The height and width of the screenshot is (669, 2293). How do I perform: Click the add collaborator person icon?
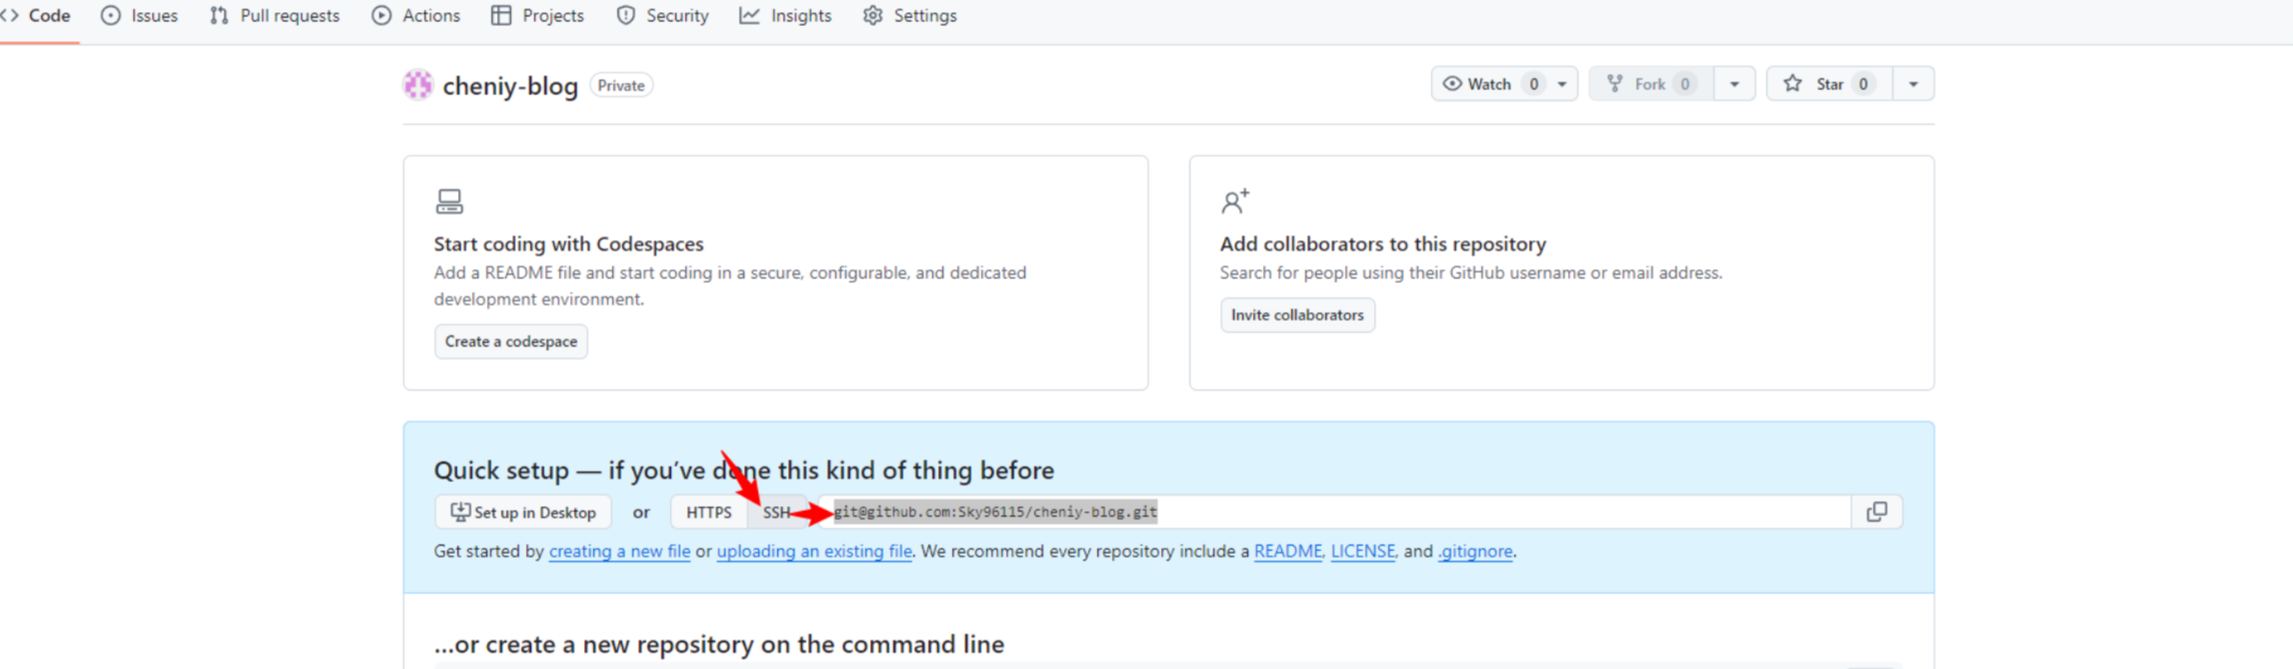point(1235,202)
